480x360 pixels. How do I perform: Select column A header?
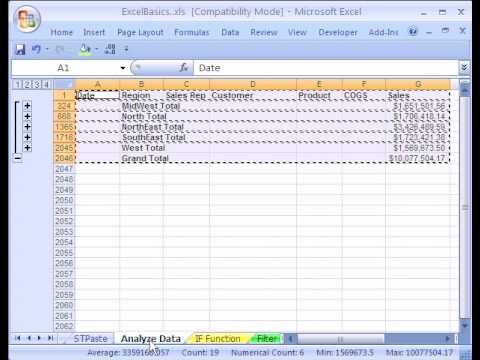[x=97, y=84]
